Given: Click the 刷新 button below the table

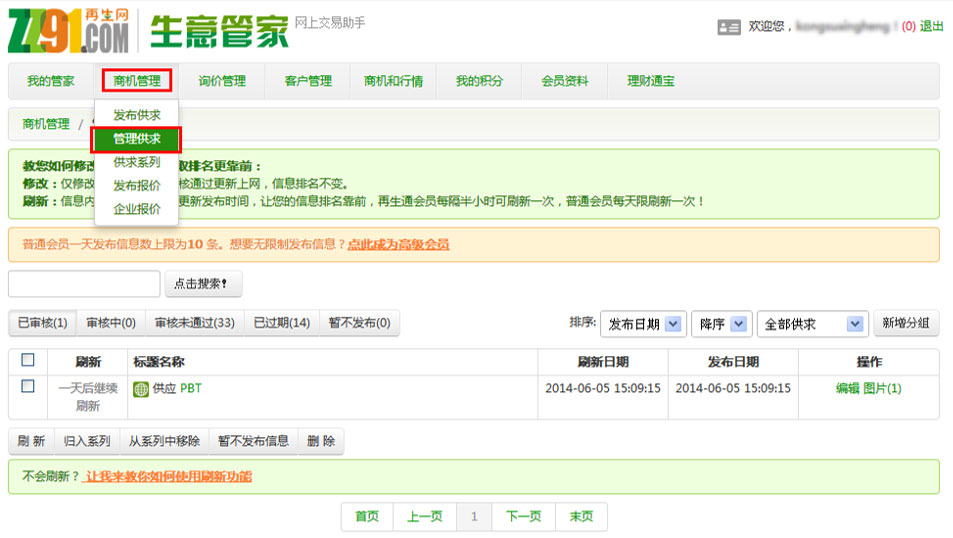Looking at the screenshot, I should 31,441.
